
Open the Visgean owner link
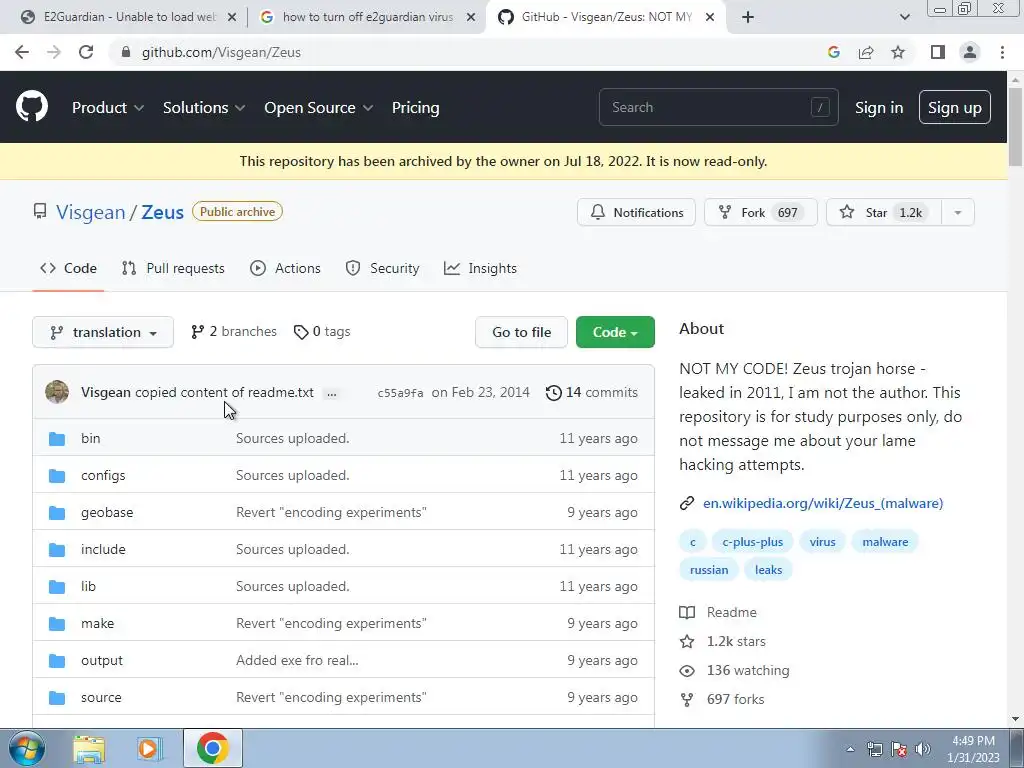90,212
